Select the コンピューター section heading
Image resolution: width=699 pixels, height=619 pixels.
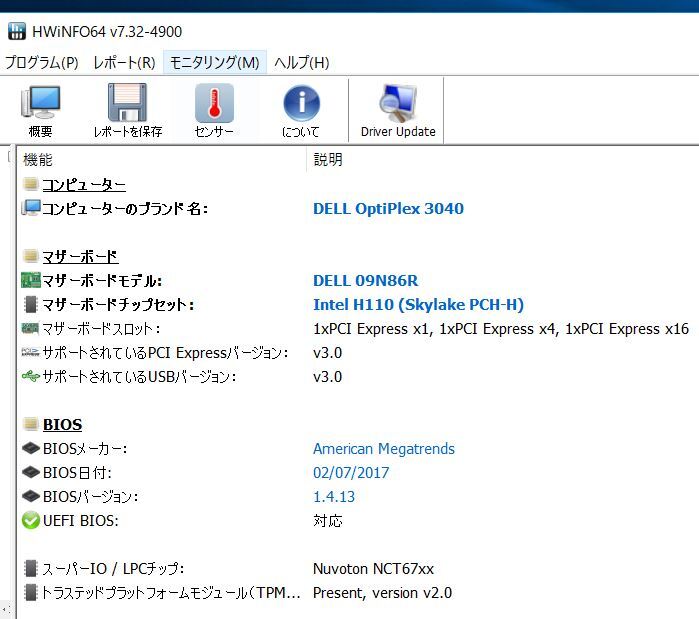84,184
